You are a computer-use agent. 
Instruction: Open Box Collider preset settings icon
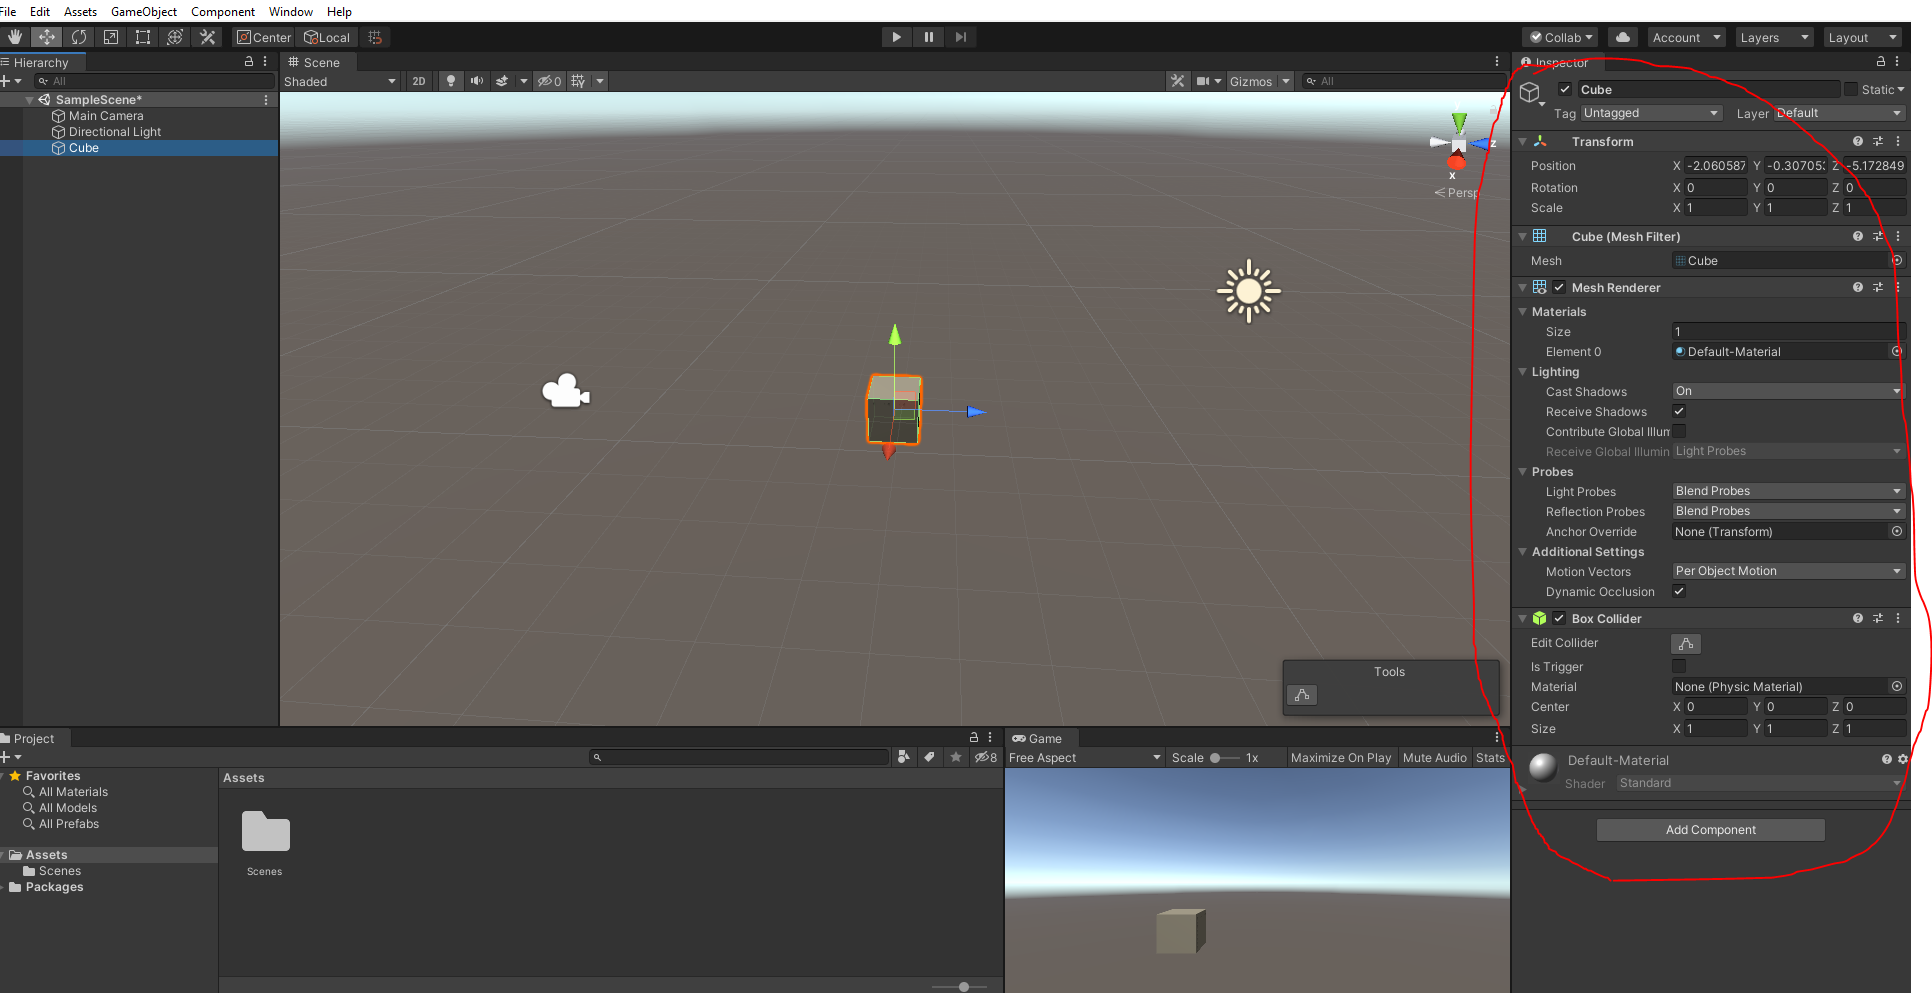coord(1878,618)
